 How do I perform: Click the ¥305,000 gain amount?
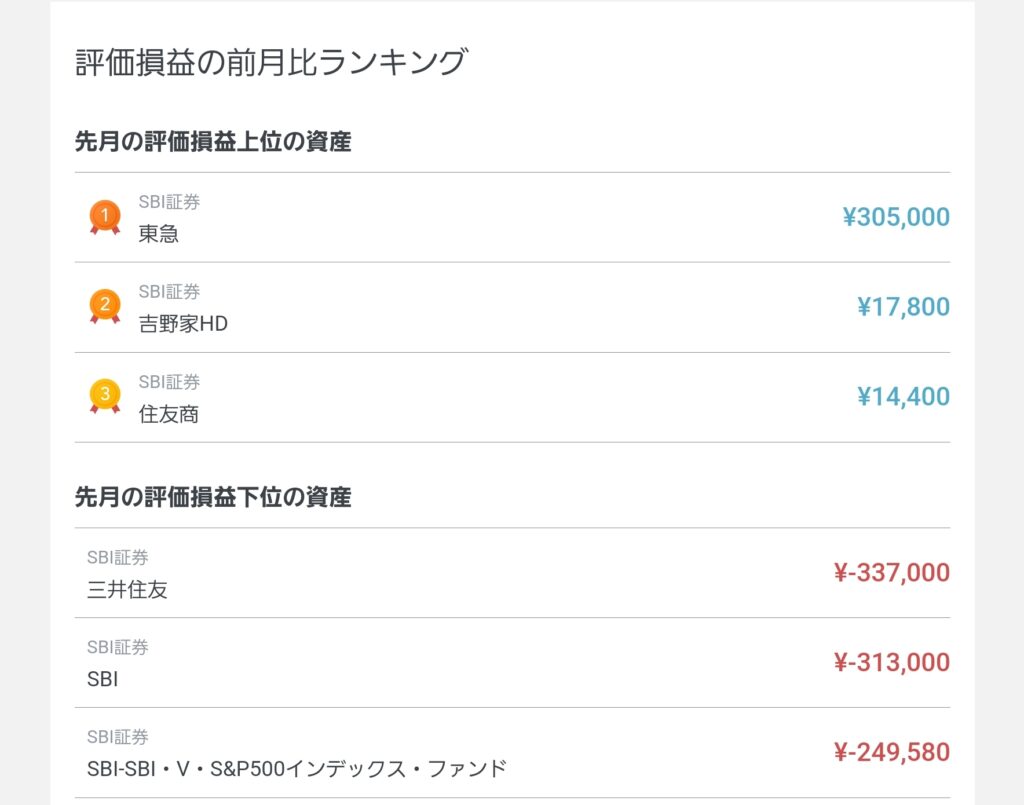[x=896, y=217]
